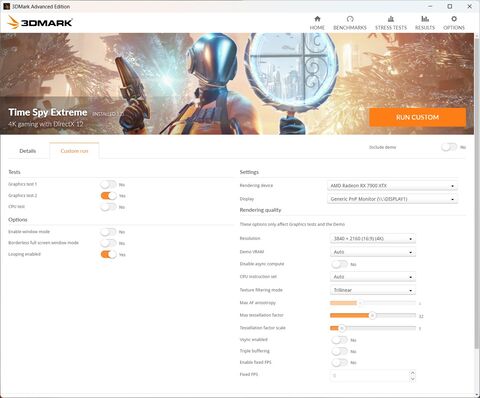Viewport: 480px width, 398px height.
Task: Toggle Triple buffering switch
Action: 340,351
